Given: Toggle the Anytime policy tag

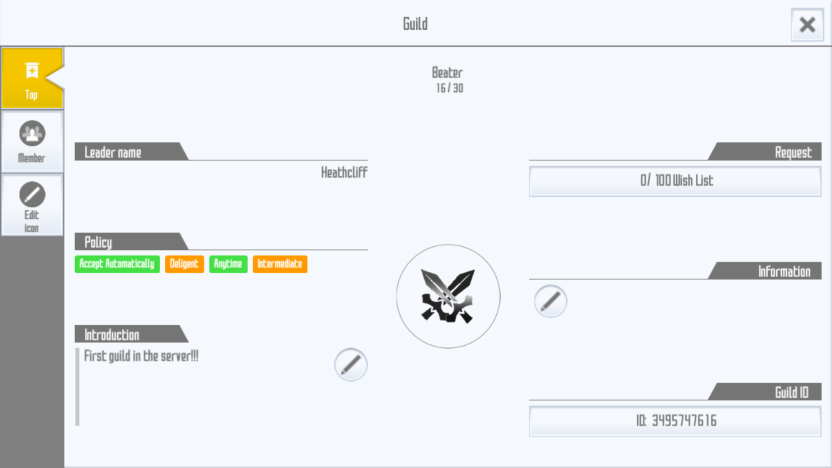Looking at the screenshot, I should [228, 264].
